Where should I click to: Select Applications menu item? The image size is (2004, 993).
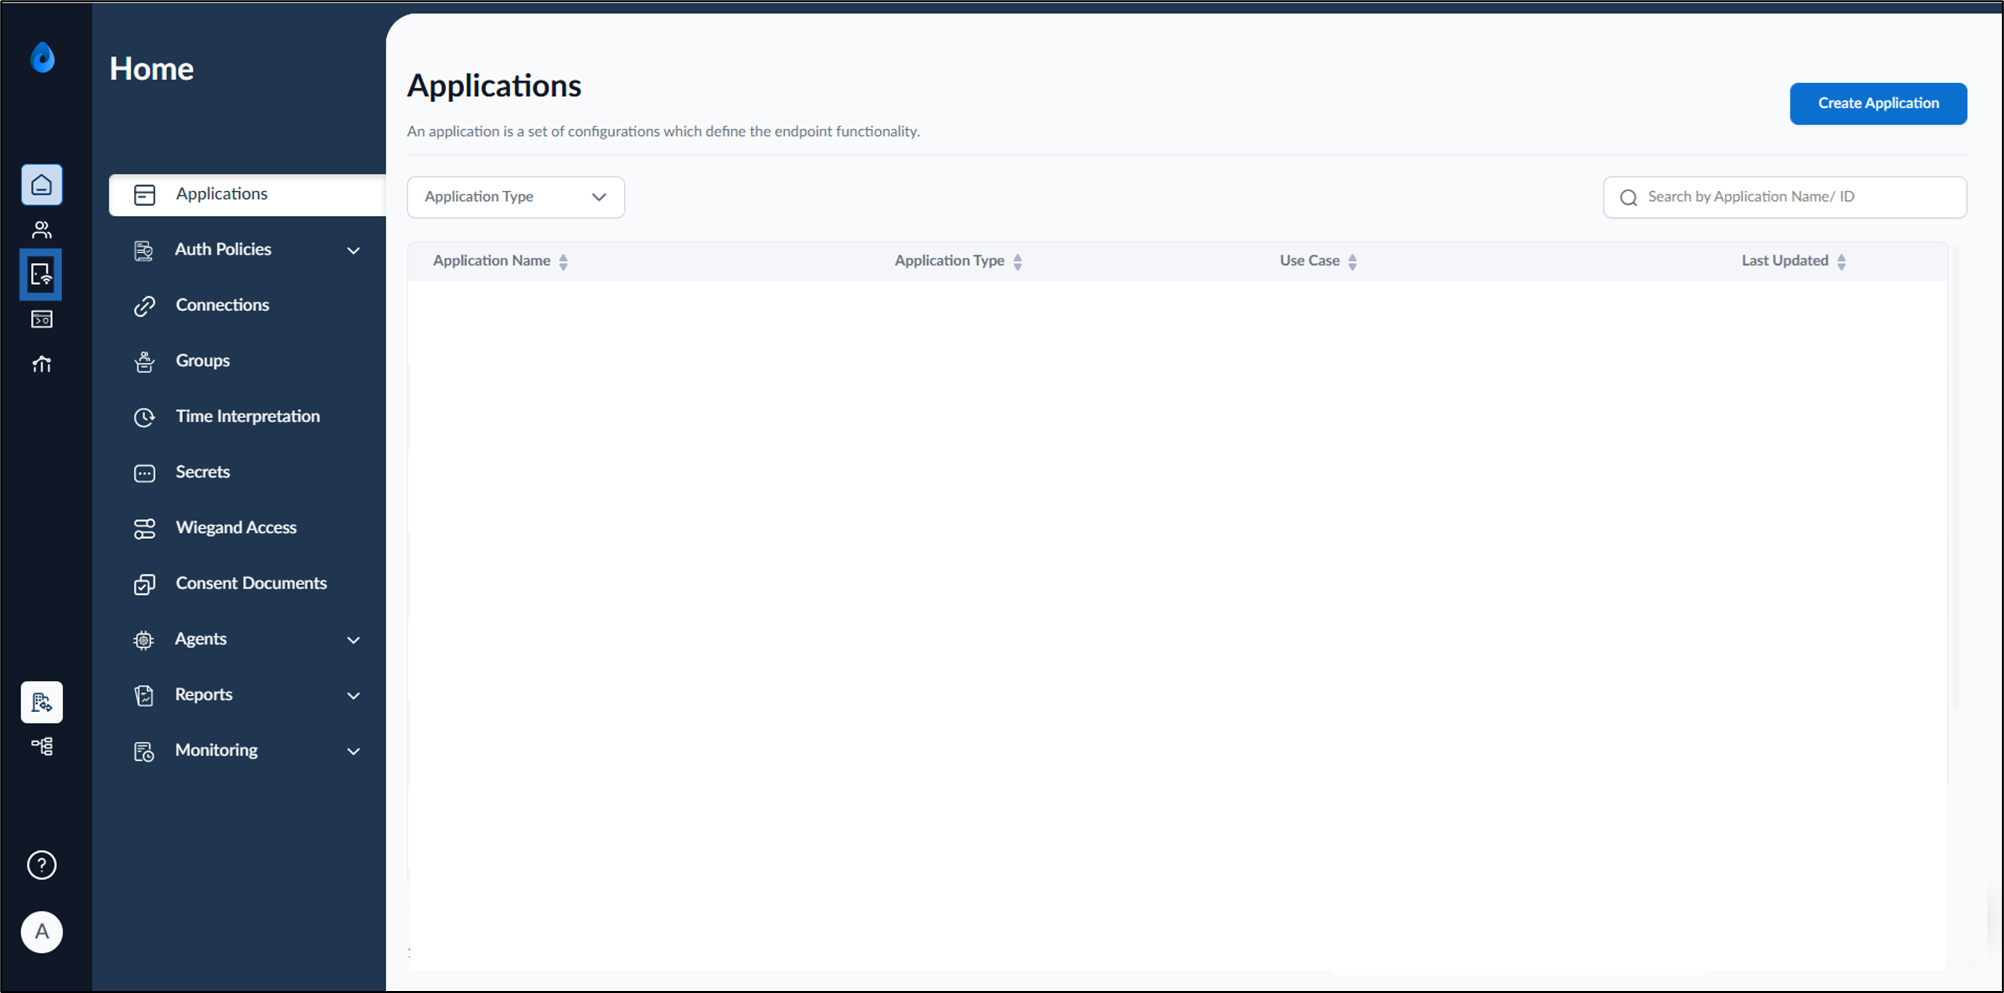tap(247, 195)
